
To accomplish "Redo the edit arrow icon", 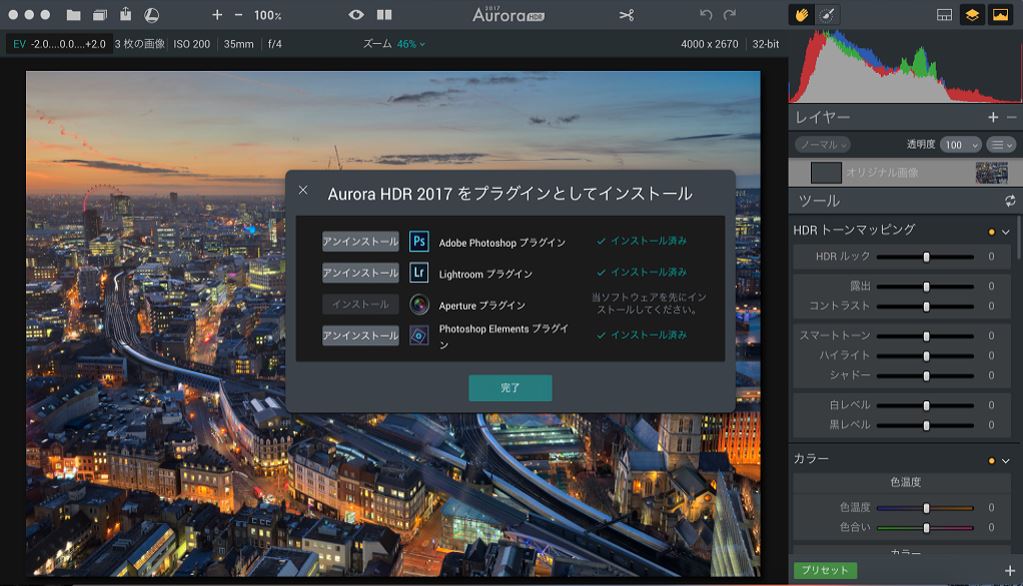I will [730, 14].
